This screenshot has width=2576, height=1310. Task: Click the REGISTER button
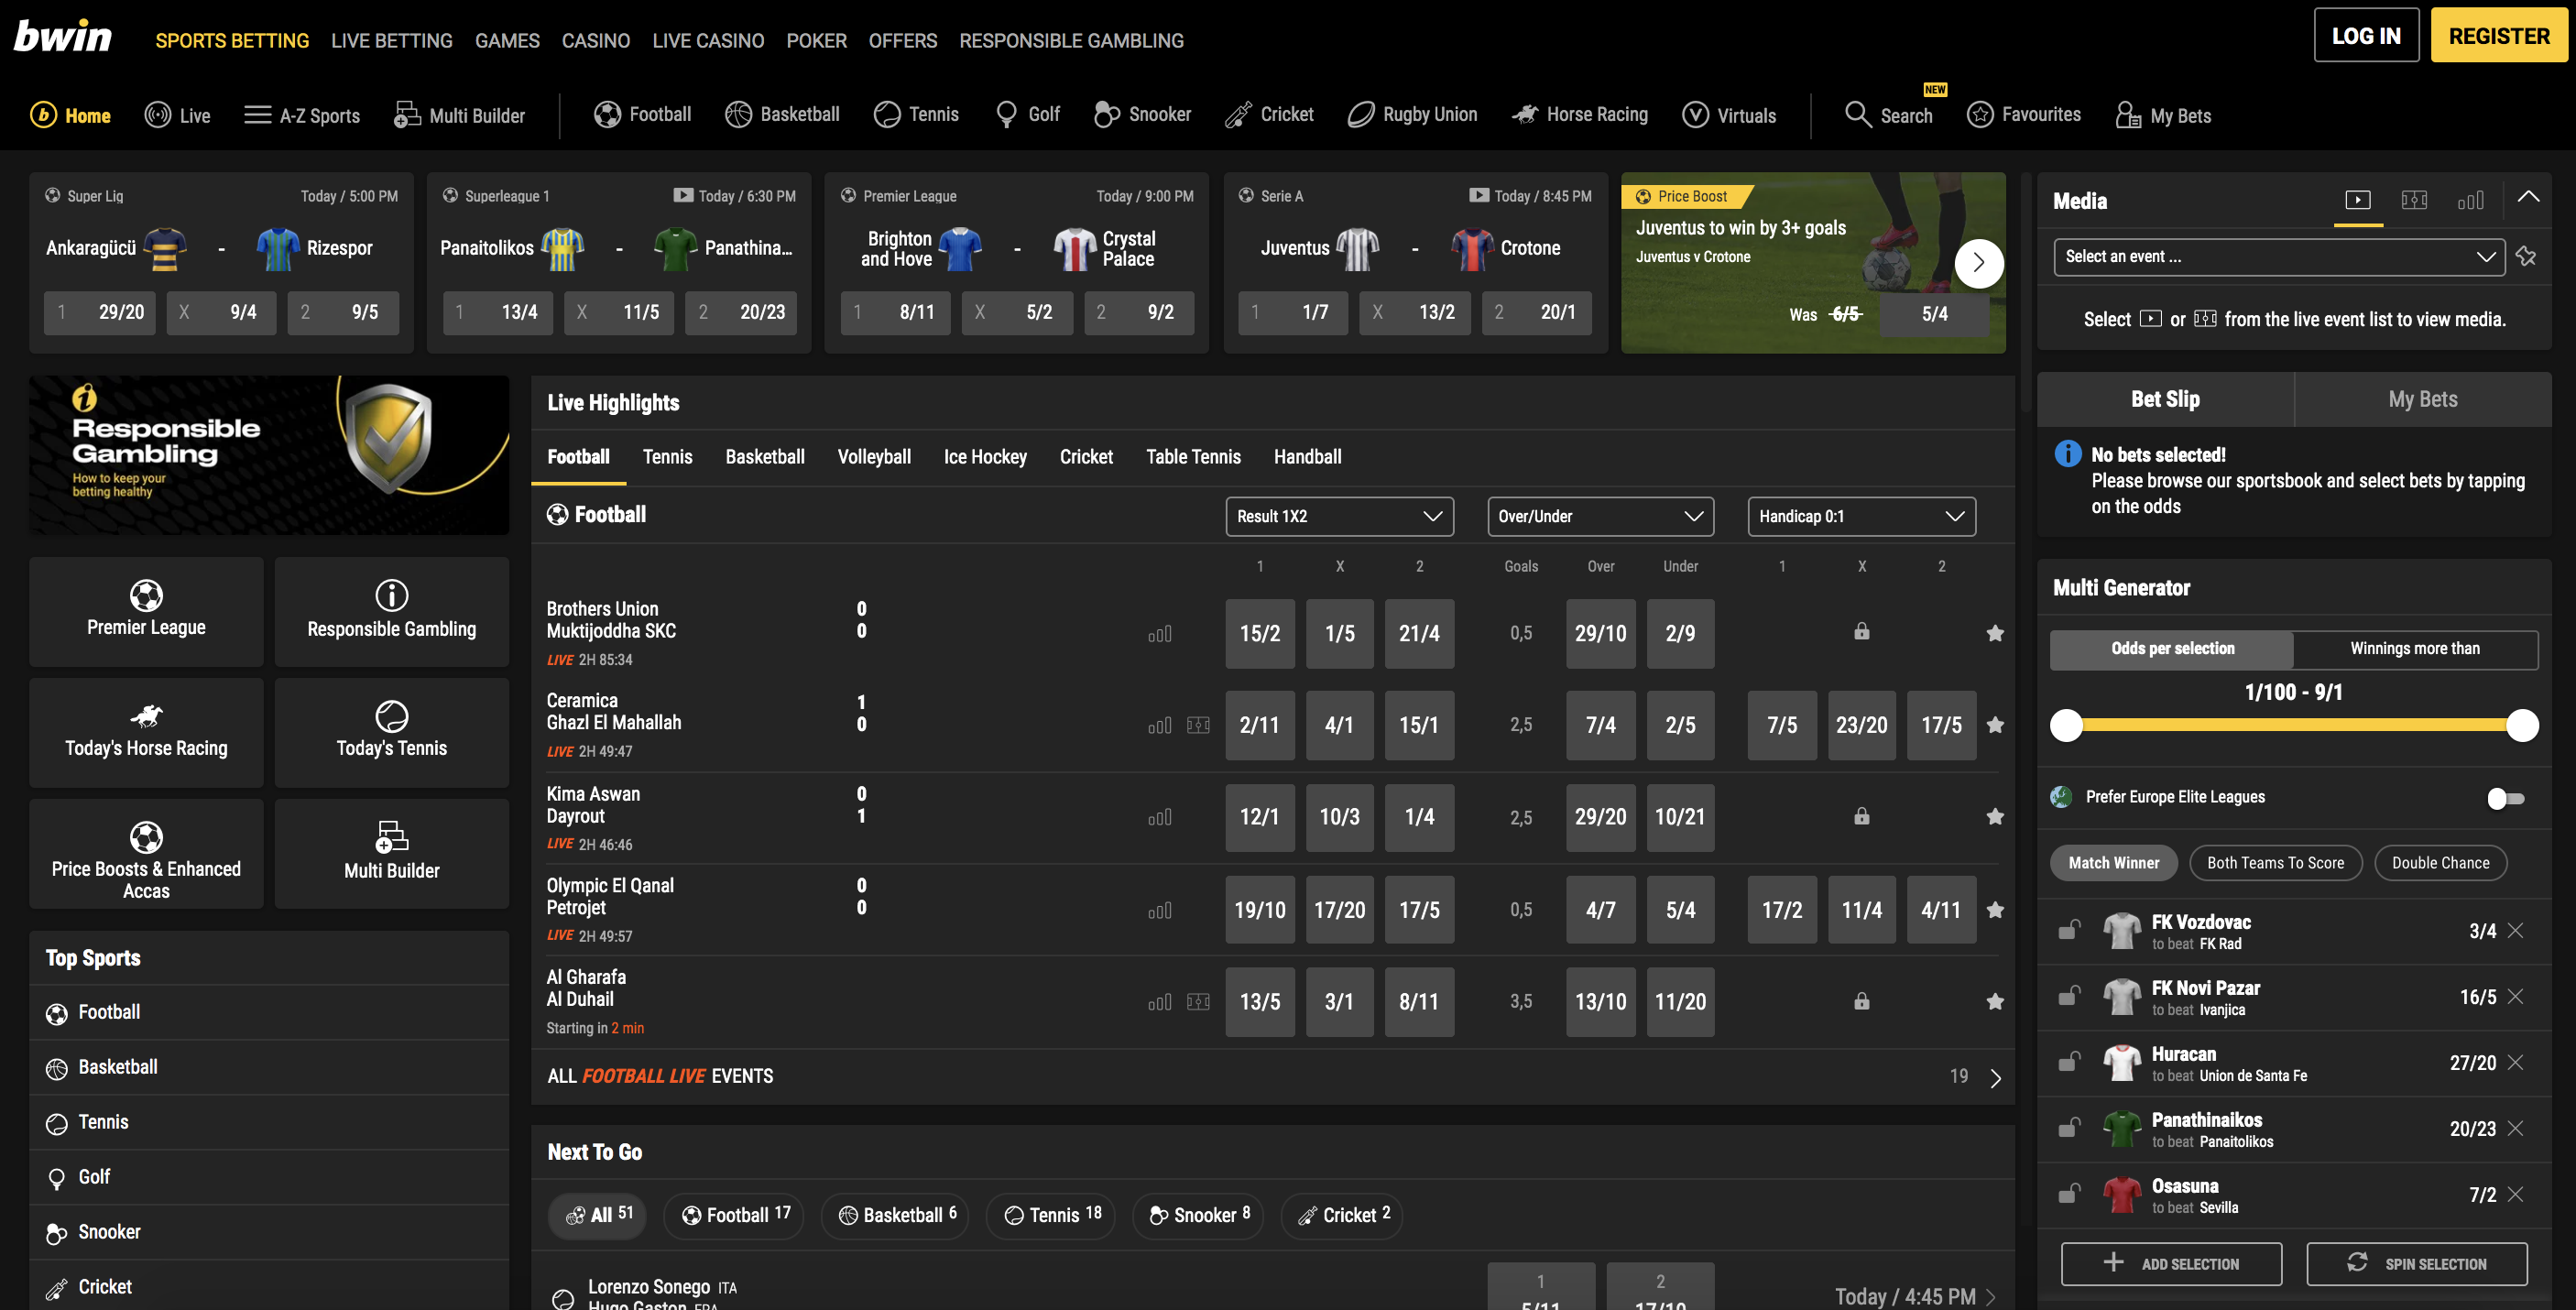(2499, 35)
